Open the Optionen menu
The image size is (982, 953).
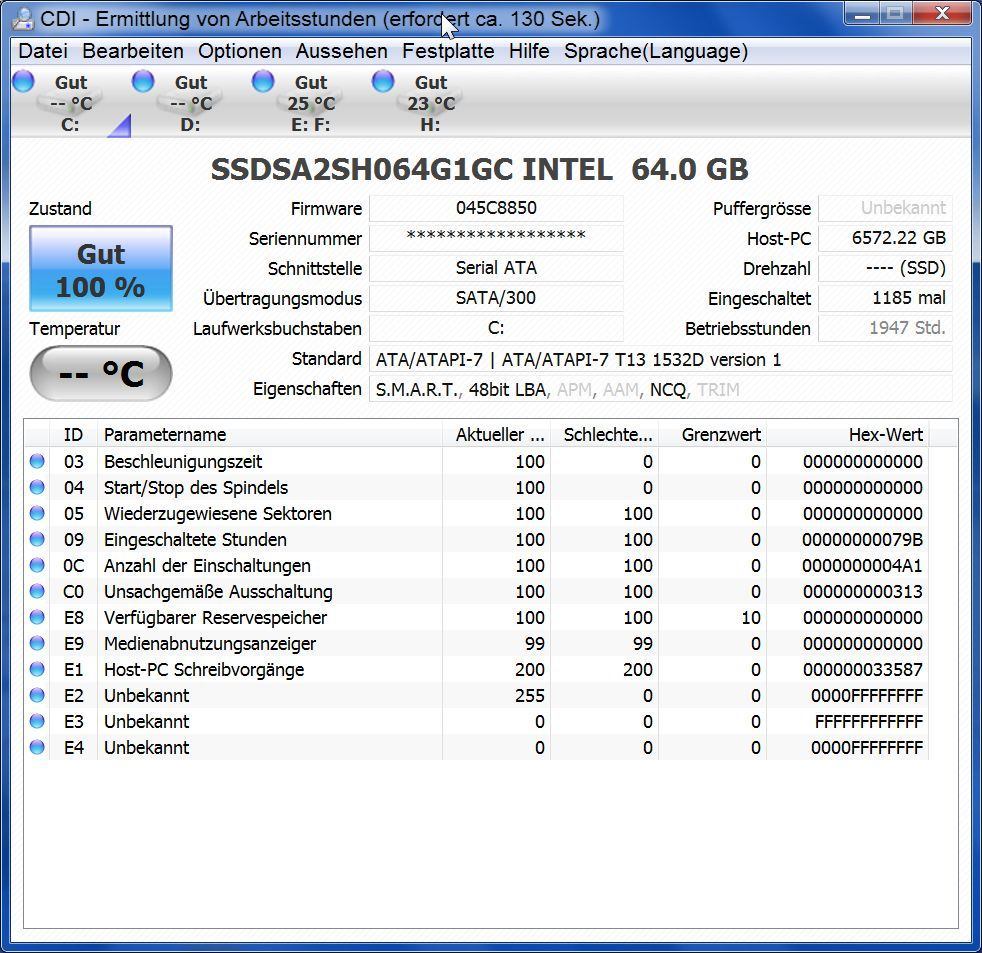pos(239,51)
